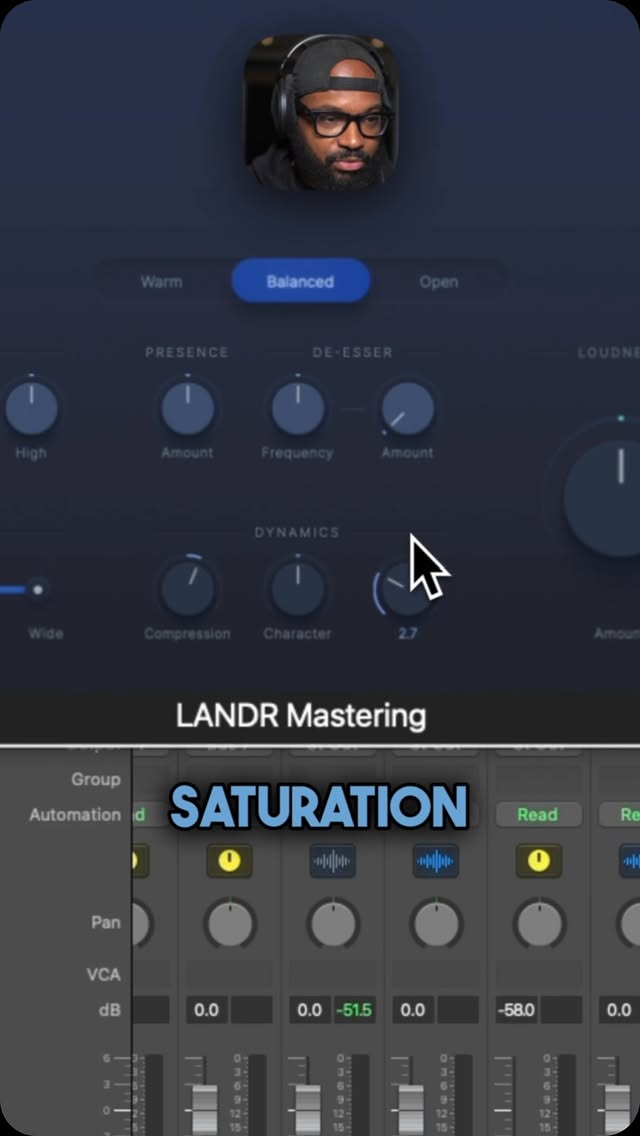Click the LANDR Mastering title caption
Image resolution: width=640 pixels, height=1136 pixels.
(x=301, y=716)
